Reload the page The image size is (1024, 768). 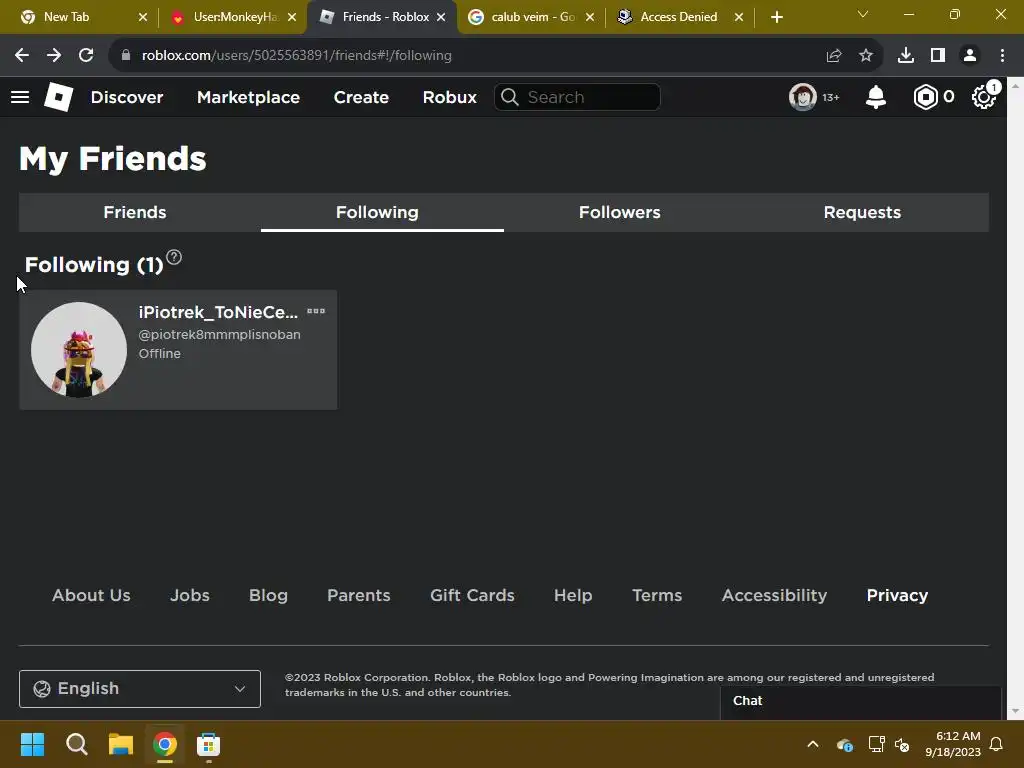click(x=86, y=56)
